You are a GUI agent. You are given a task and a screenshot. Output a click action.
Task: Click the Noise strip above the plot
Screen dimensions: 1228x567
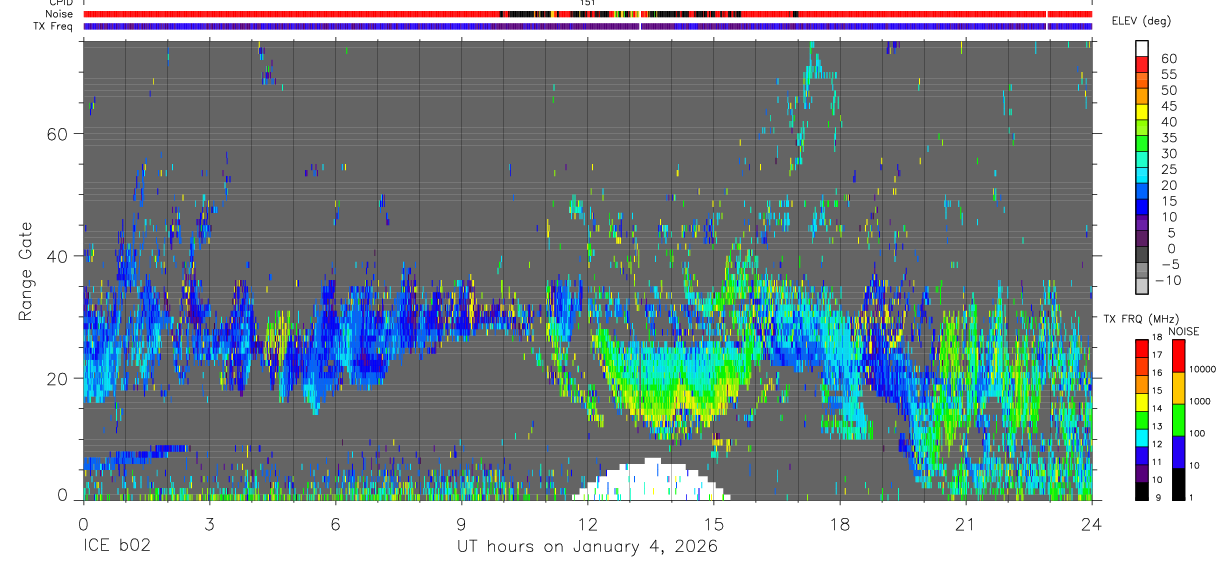point(587,14)
